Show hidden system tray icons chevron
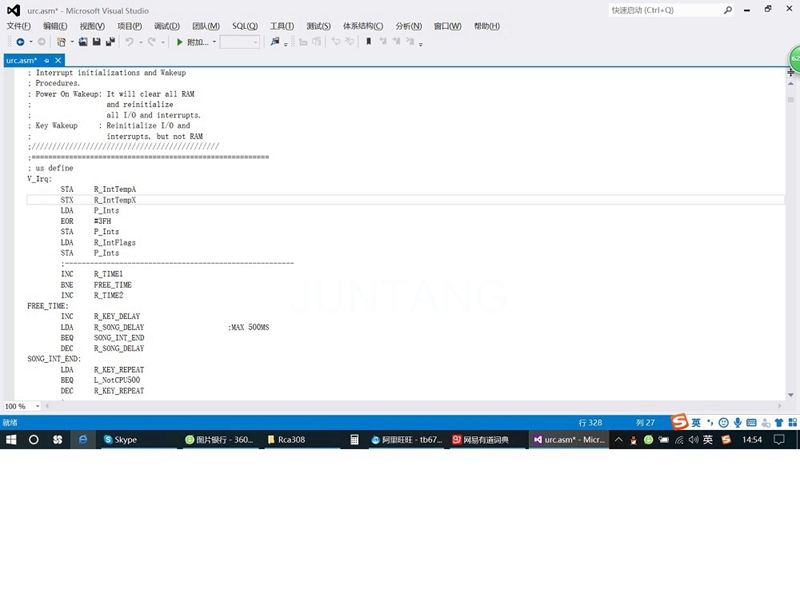 [x=618, y=439]
